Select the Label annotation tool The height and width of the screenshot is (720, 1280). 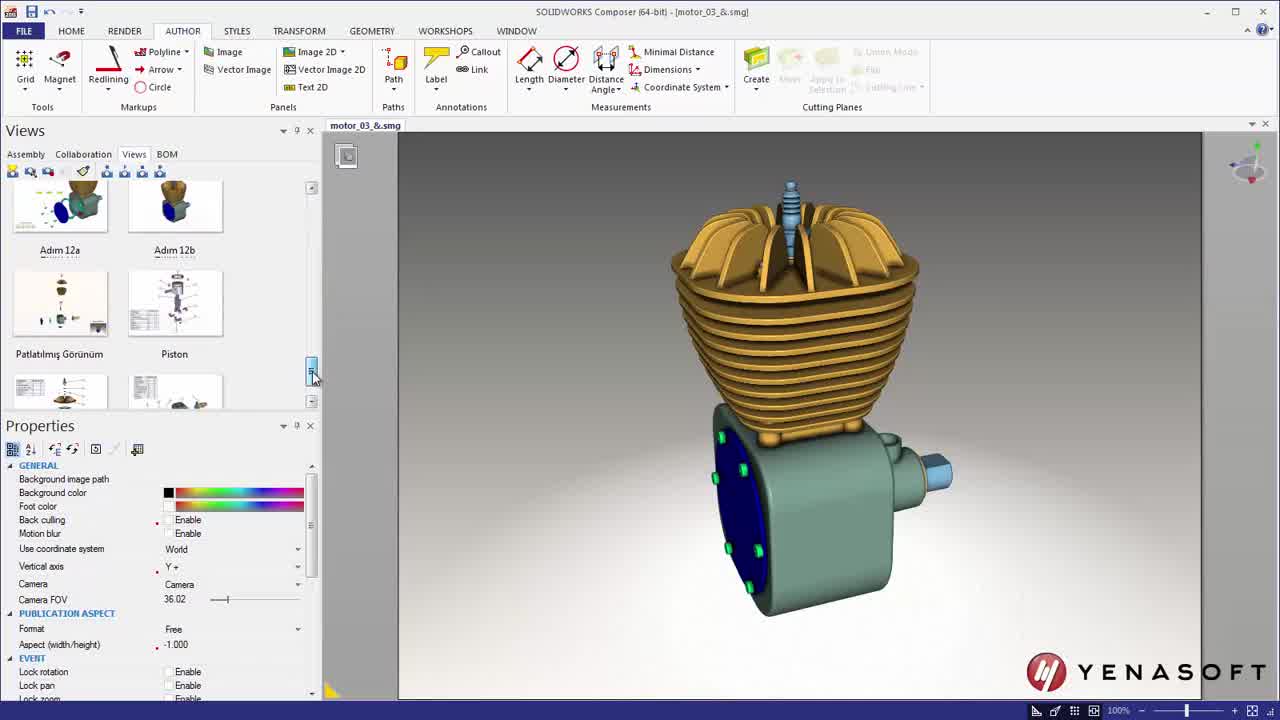(436, 62)
